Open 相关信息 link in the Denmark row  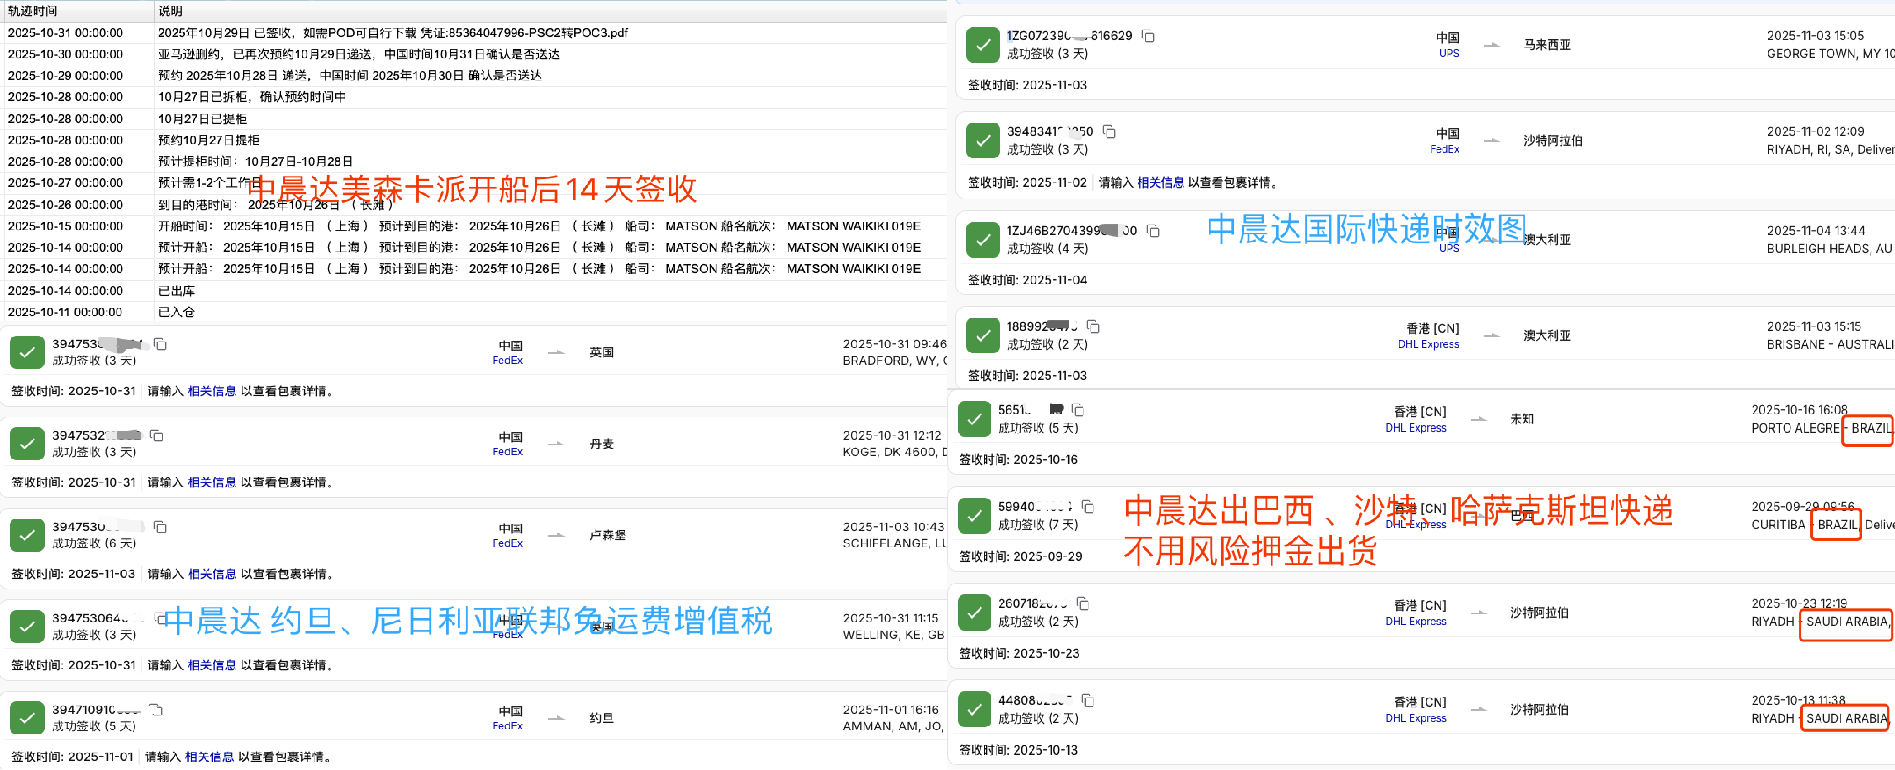pos(212,483)
